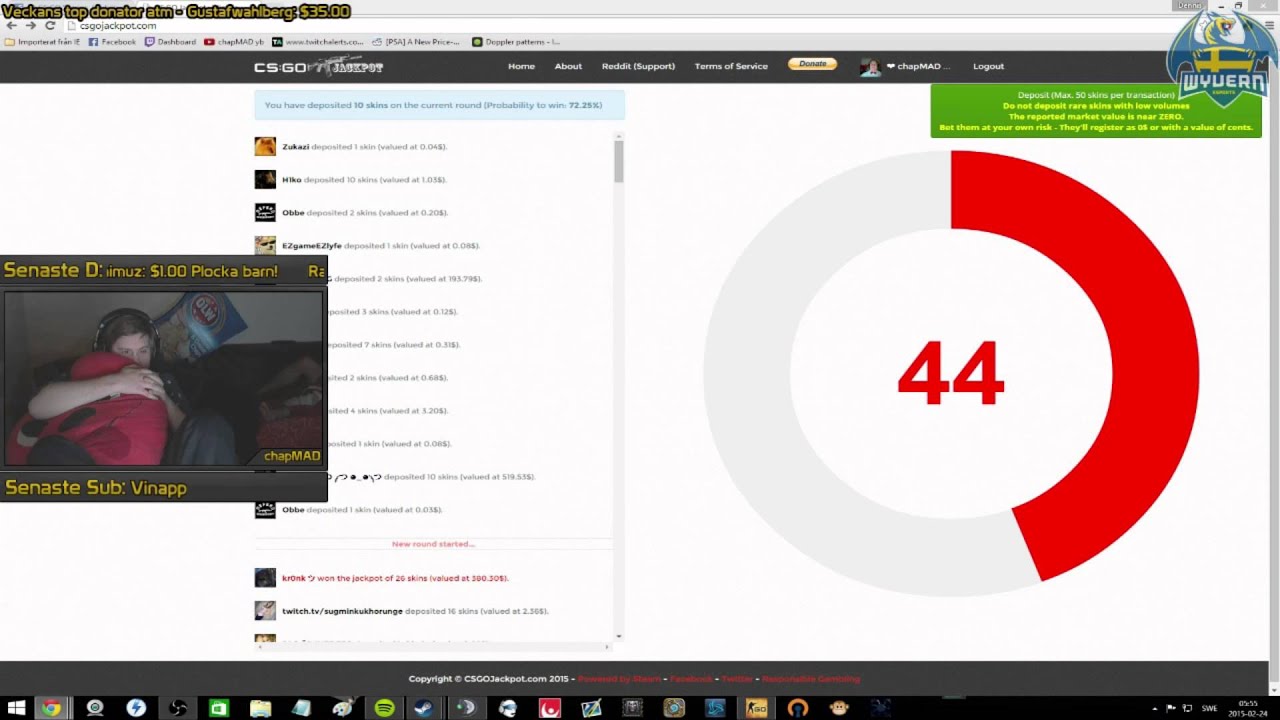Open the file explorer folder in taskbar
The width and height of the screenshot is (1280, 720).
pyautogui.click(x=260, y=708)
